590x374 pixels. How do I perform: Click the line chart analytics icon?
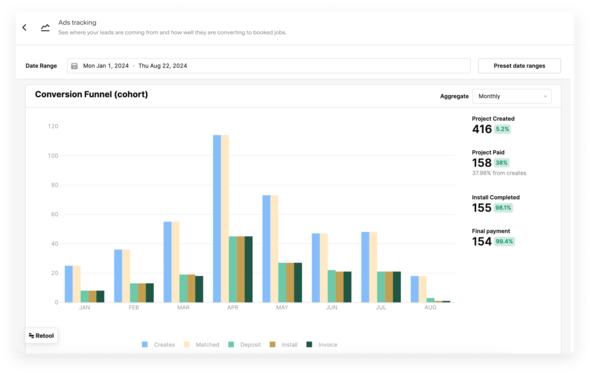tap(45, 27)
